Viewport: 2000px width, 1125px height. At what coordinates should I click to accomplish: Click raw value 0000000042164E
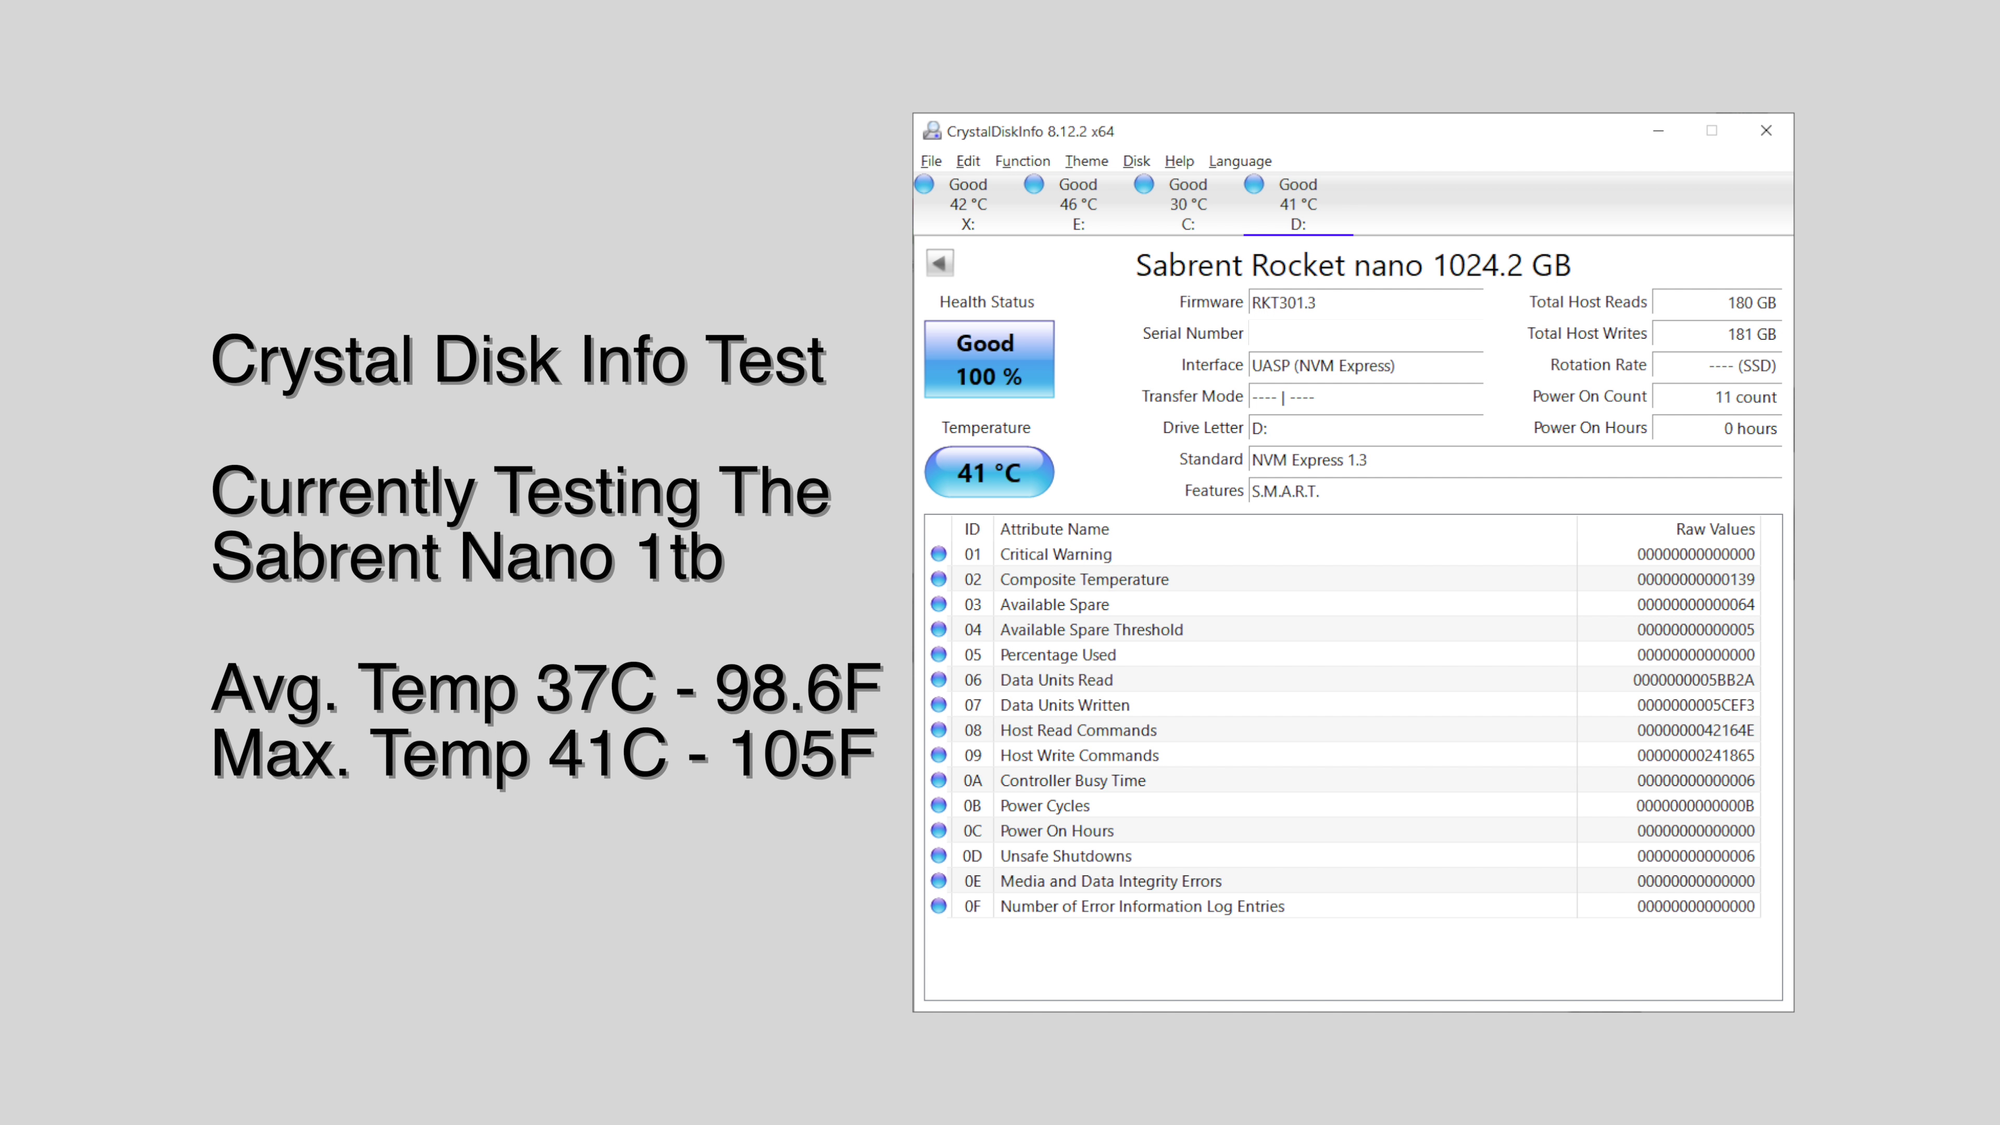point(1695,730)
